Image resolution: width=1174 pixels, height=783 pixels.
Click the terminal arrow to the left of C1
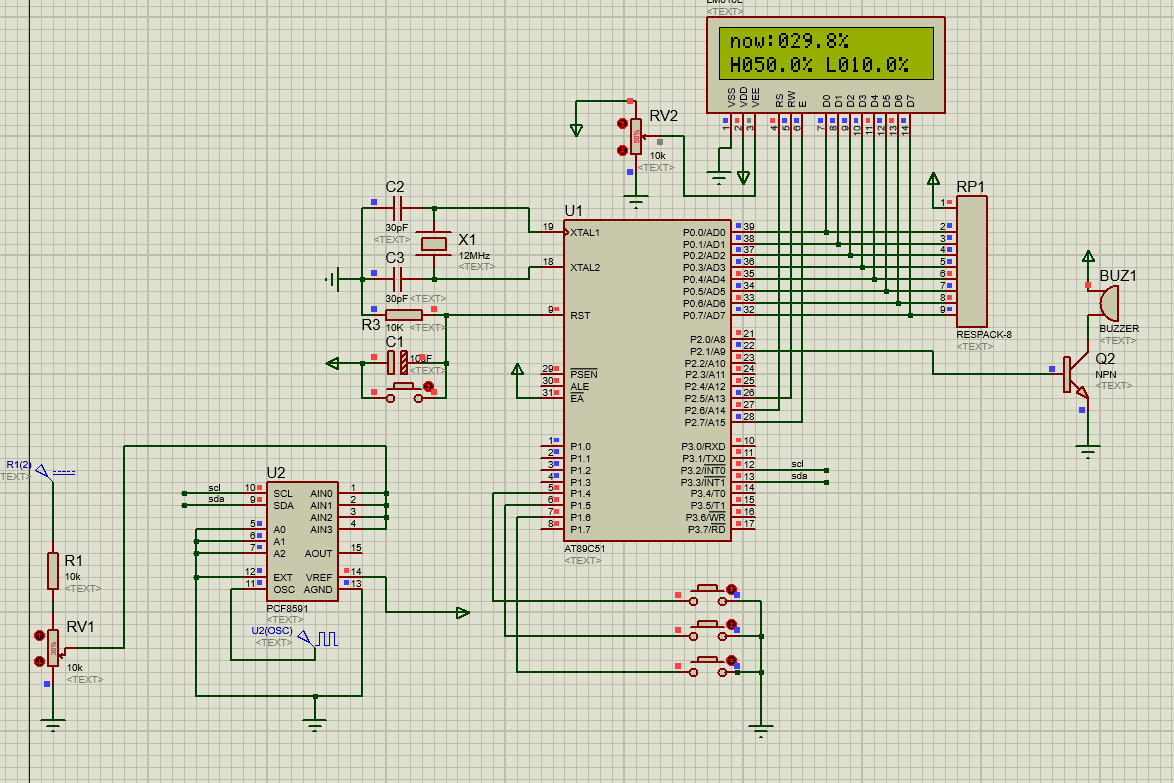click(332, 364)
